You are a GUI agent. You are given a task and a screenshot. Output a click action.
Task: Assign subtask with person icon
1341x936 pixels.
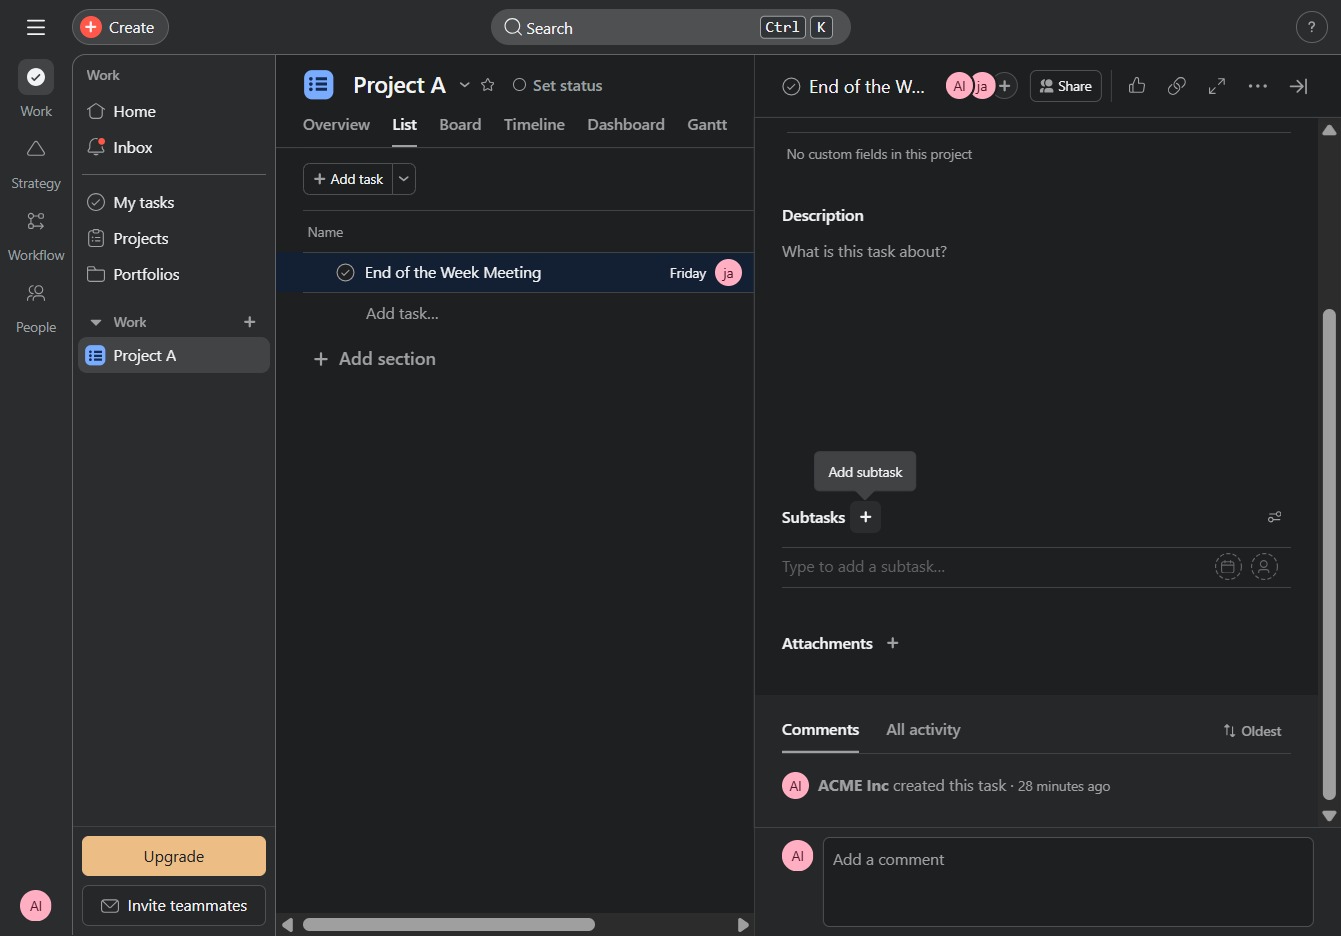point(1264,567)
